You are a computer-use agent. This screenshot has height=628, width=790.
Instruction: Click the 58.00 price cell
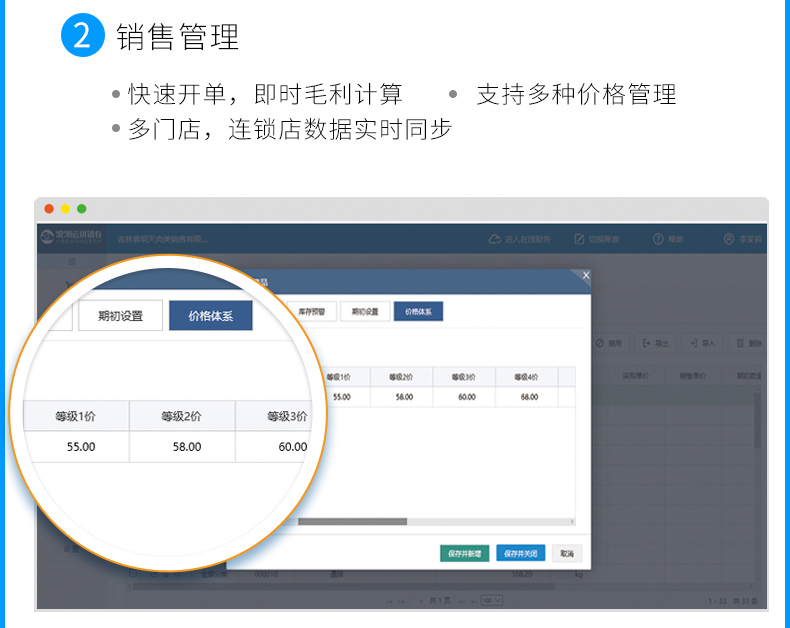pos(401,397)
